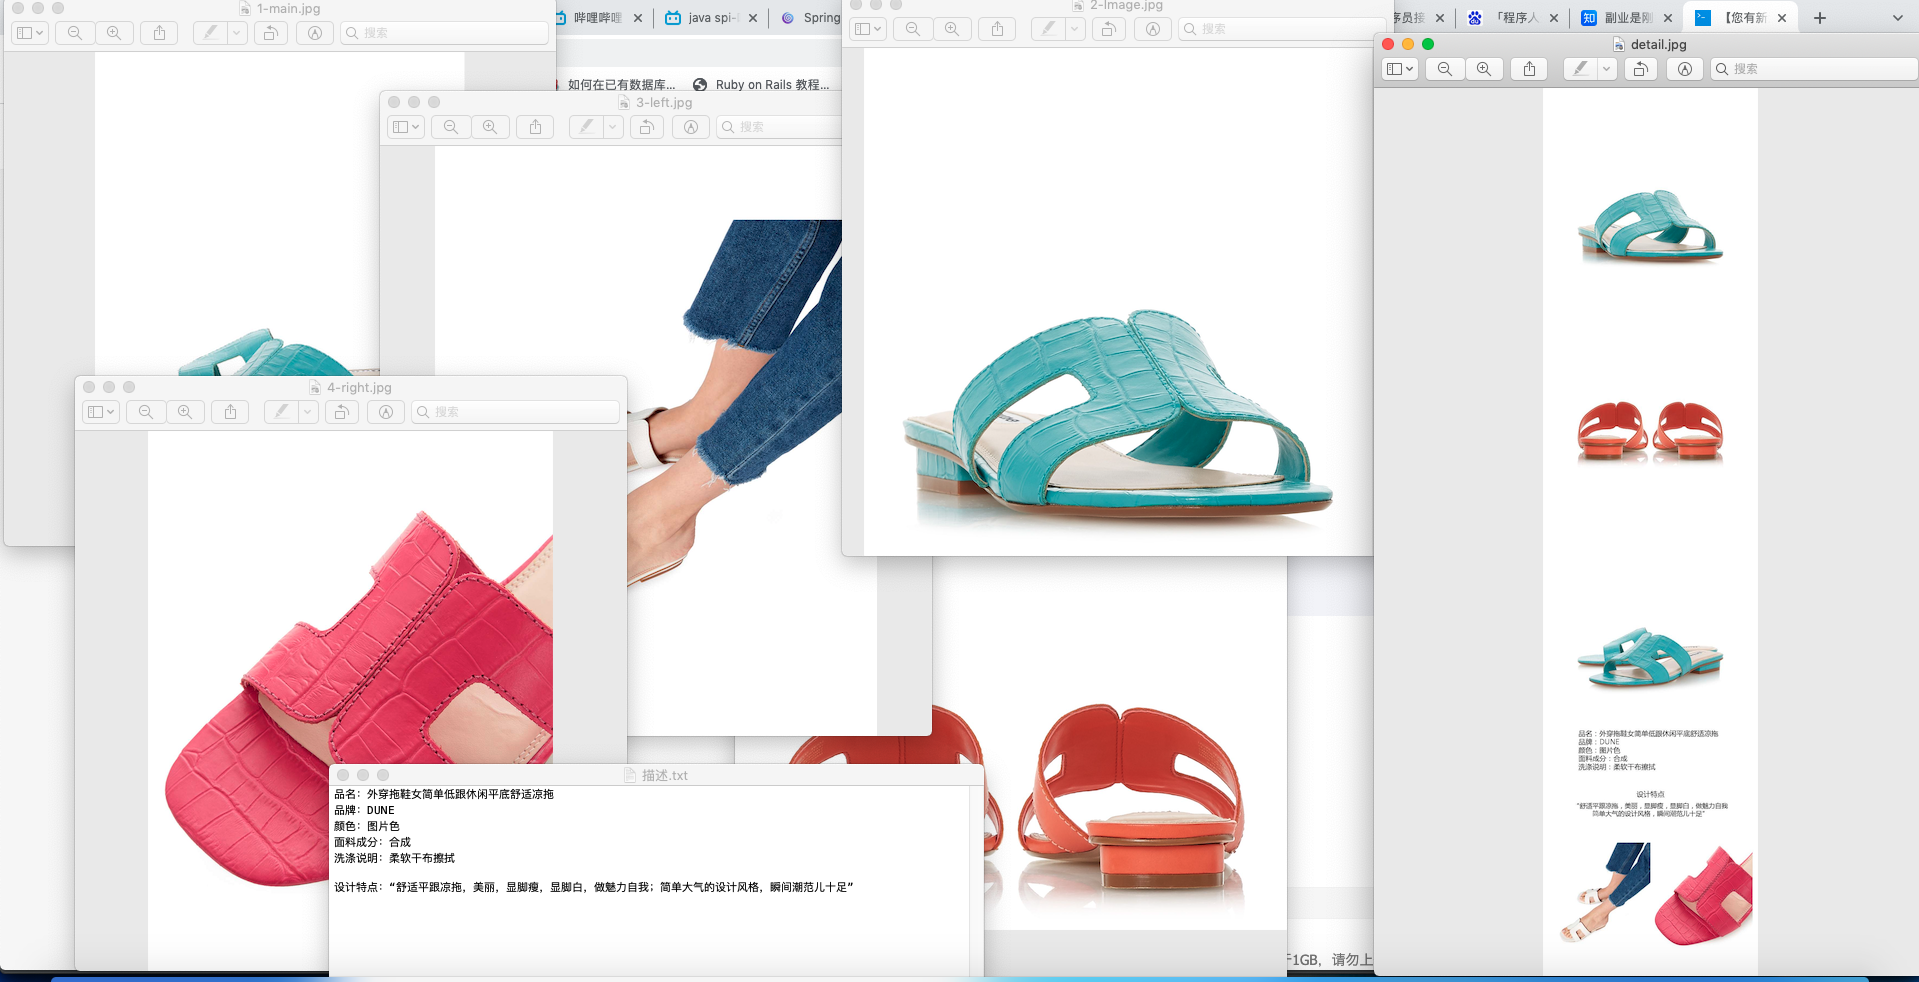Rotate image in 3-left.jpg window
Image resolution: width=1919 pixels, height=982 pixels.
point(647,127)
